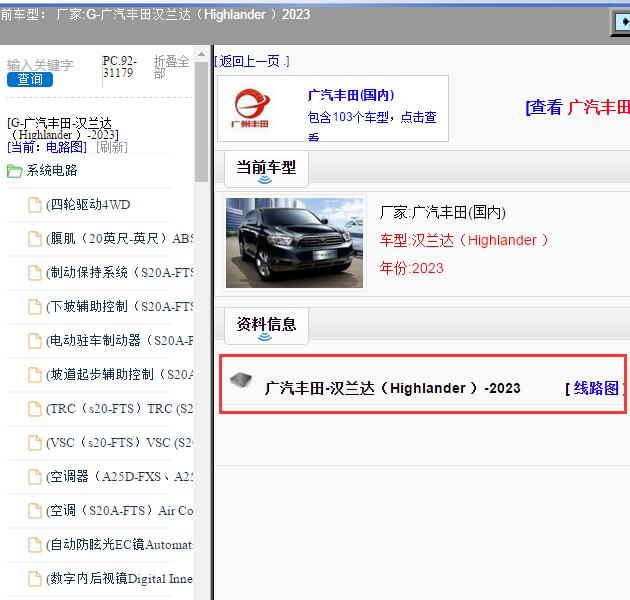
Task: Click [返回上一页] to go back
Action: point(252,61)
